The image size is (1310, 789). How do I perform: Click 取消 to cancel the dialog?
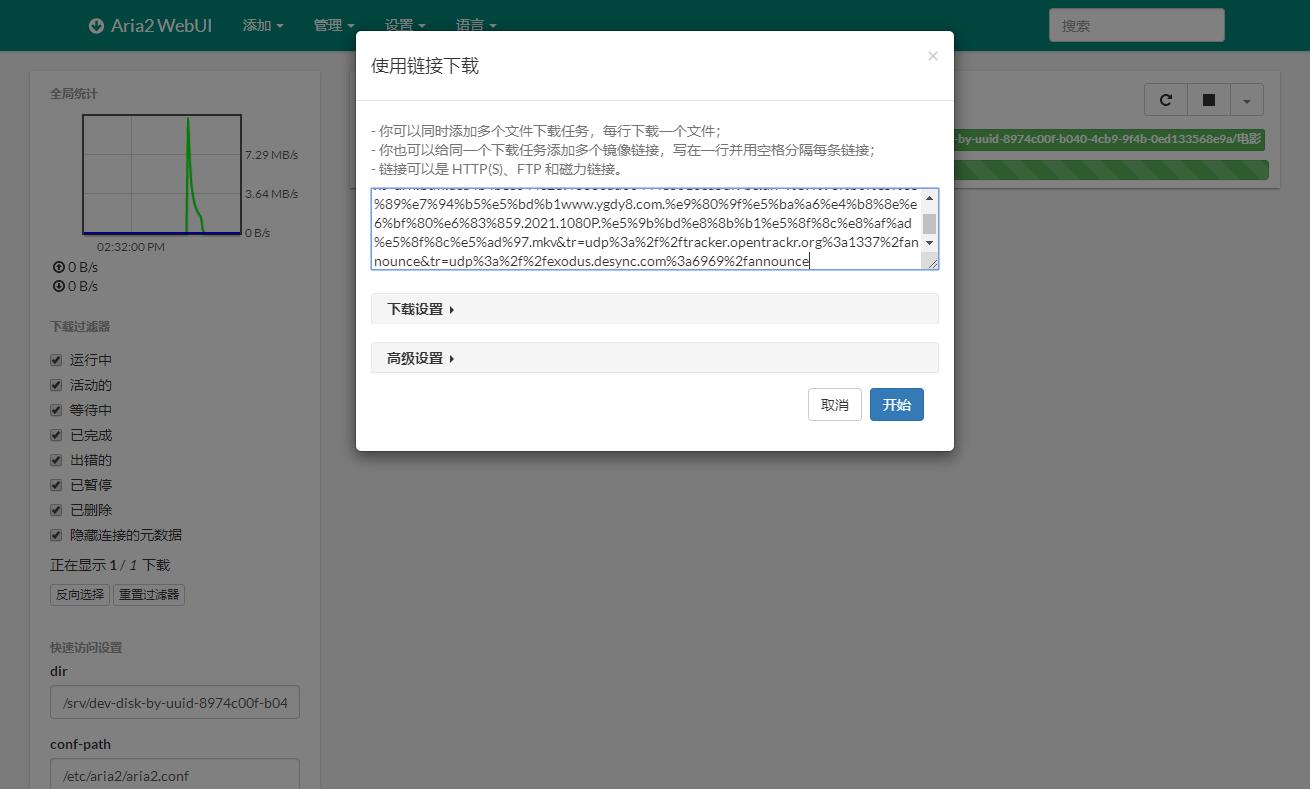834,404
